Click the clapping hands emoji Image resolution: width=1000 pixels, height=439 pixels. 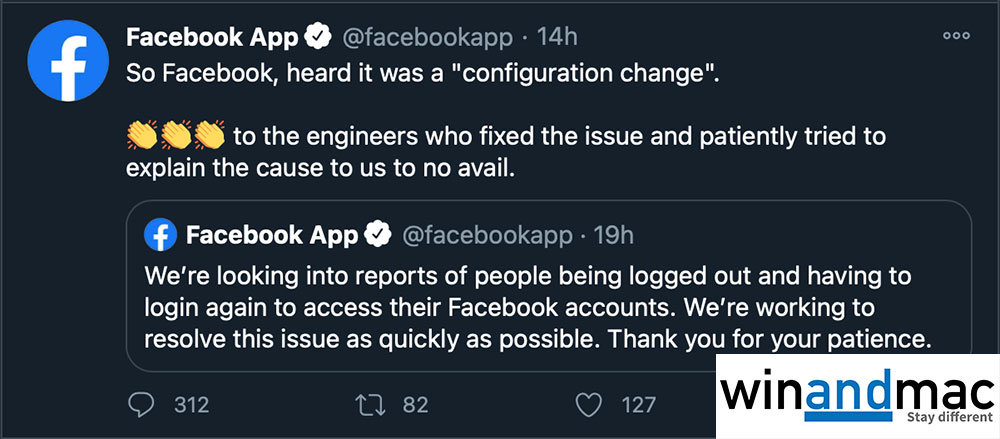pos(176,134)
